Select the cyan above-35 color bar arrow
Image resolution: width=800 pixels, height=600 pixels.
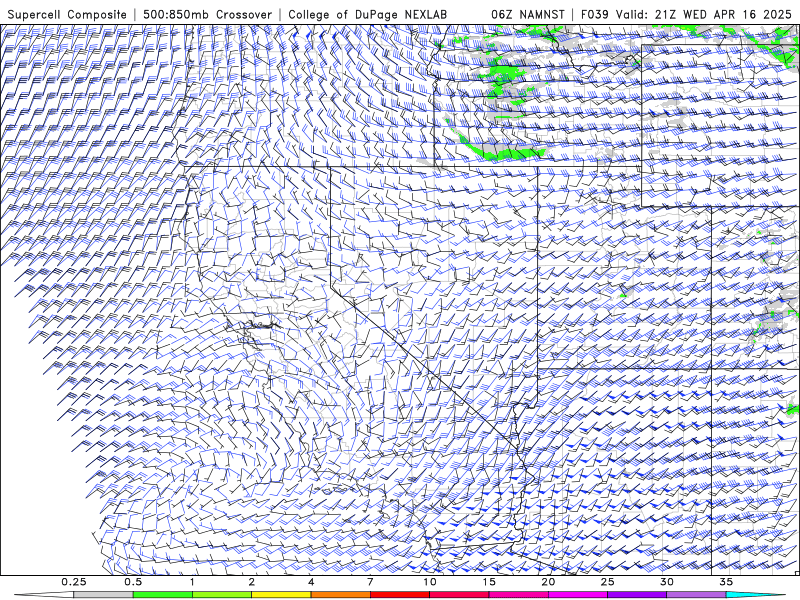755,595
